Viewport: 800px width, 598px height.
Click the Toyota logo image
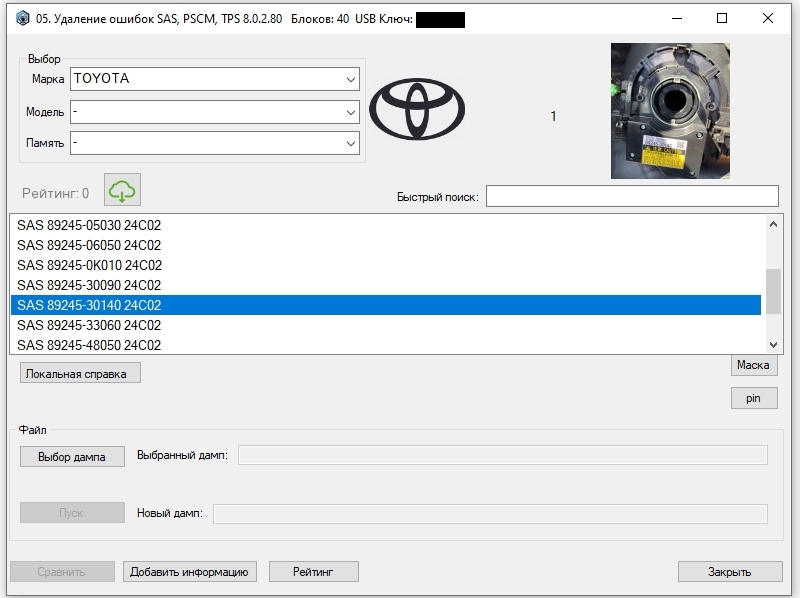click(x=417, y=109)
